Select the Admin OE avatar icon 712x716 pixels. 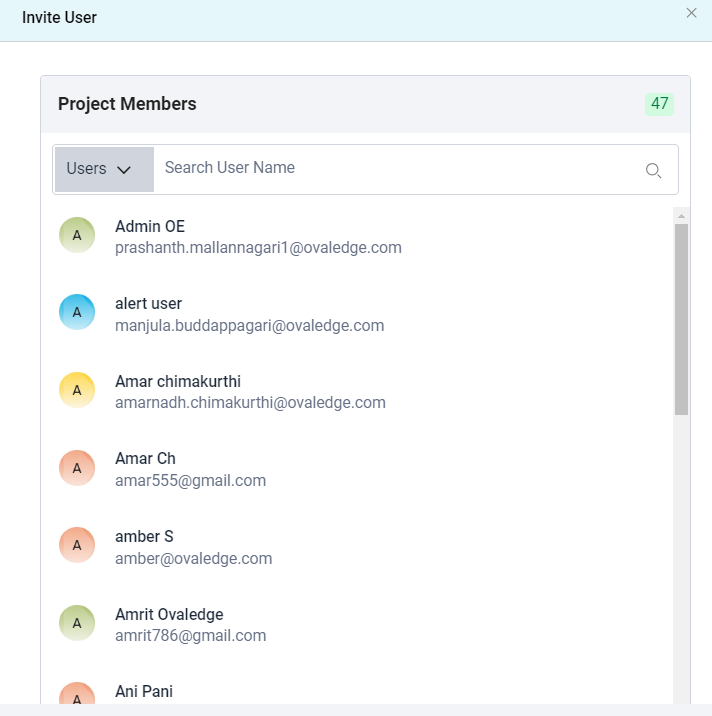[x=77, y=235]
